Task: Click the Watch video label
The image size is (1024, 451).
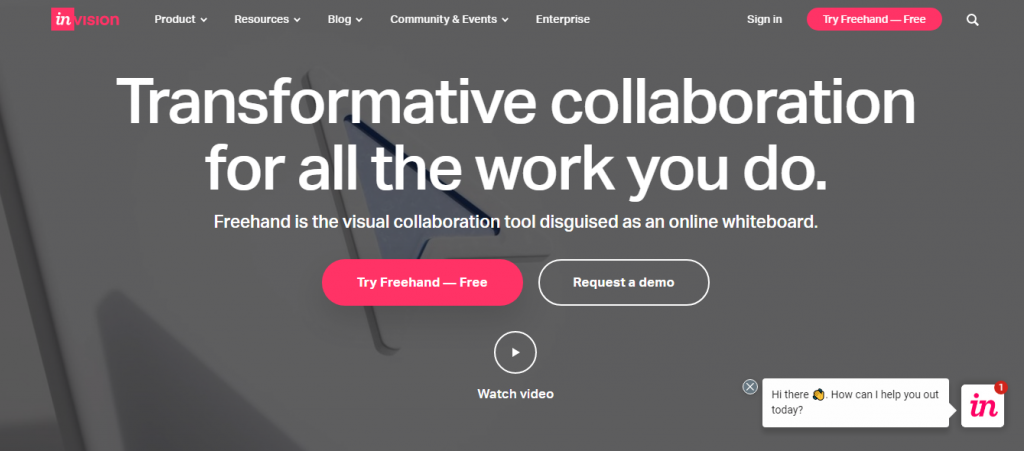Action: 515,394
